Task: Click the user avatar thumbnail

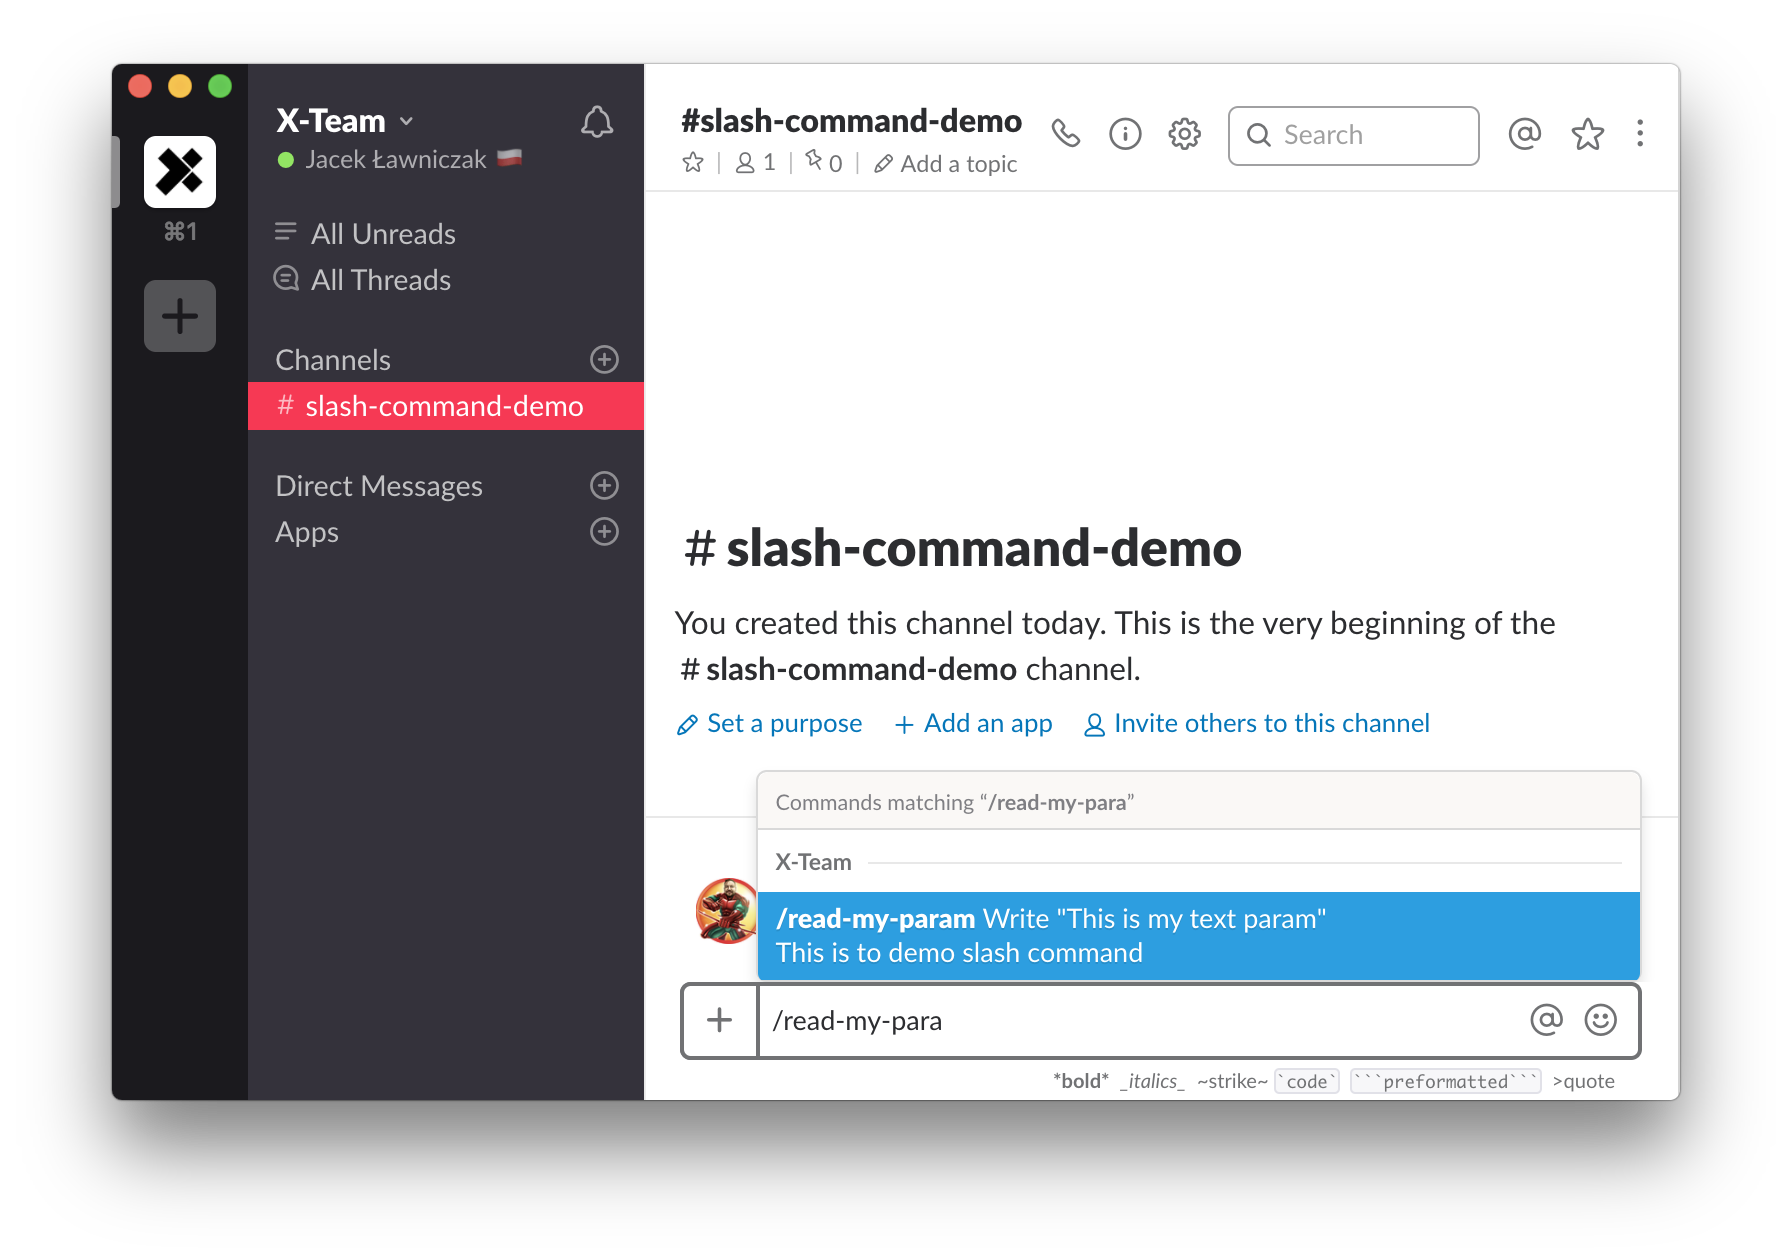Action: pyautogui.click(x=726, y=911)
